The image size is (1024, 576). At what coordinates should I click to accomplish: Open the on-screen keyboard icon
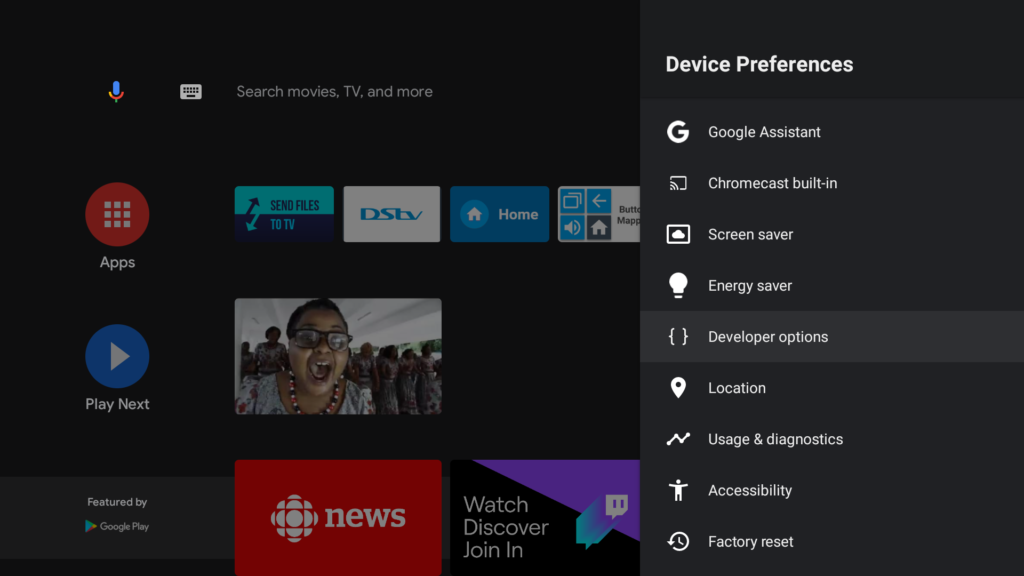click(x=191, y=92)
